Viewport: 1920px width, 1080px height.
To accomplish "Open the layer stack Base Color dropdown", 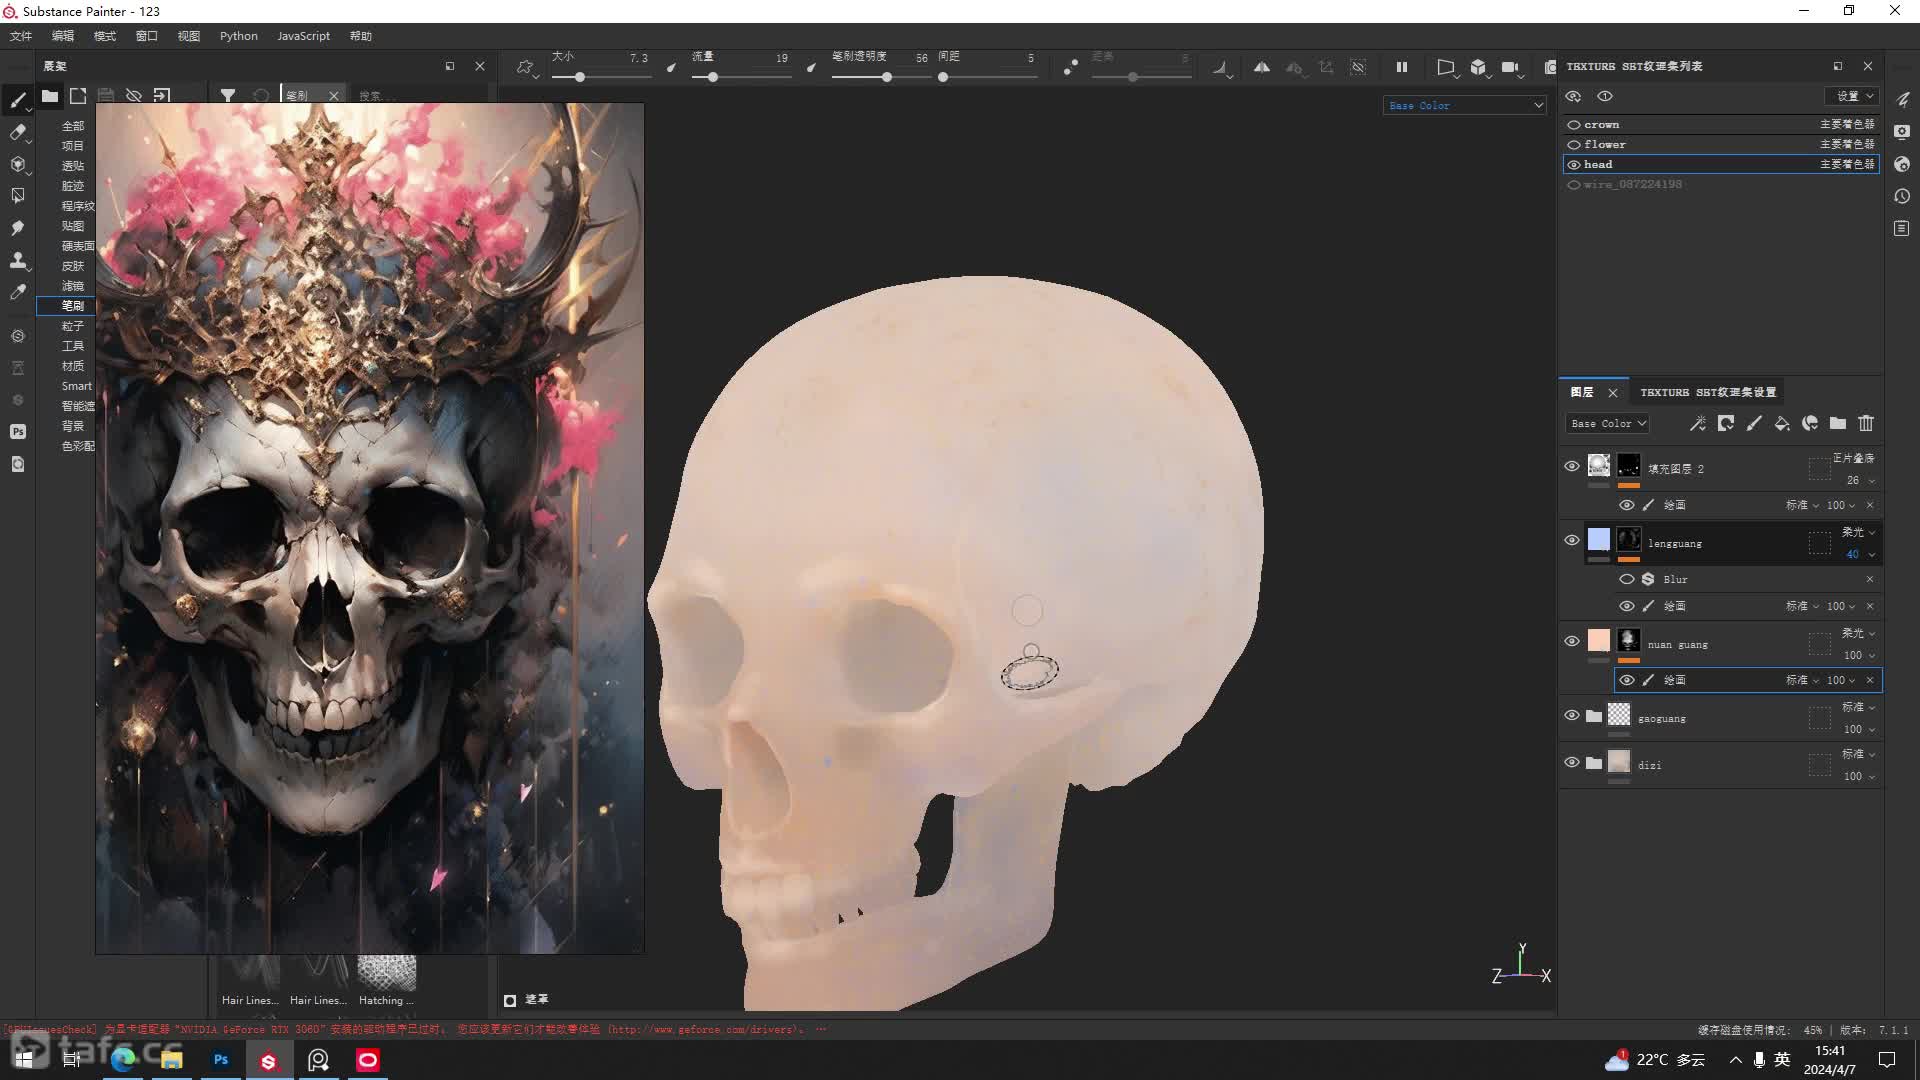I will click(1607, 424).
